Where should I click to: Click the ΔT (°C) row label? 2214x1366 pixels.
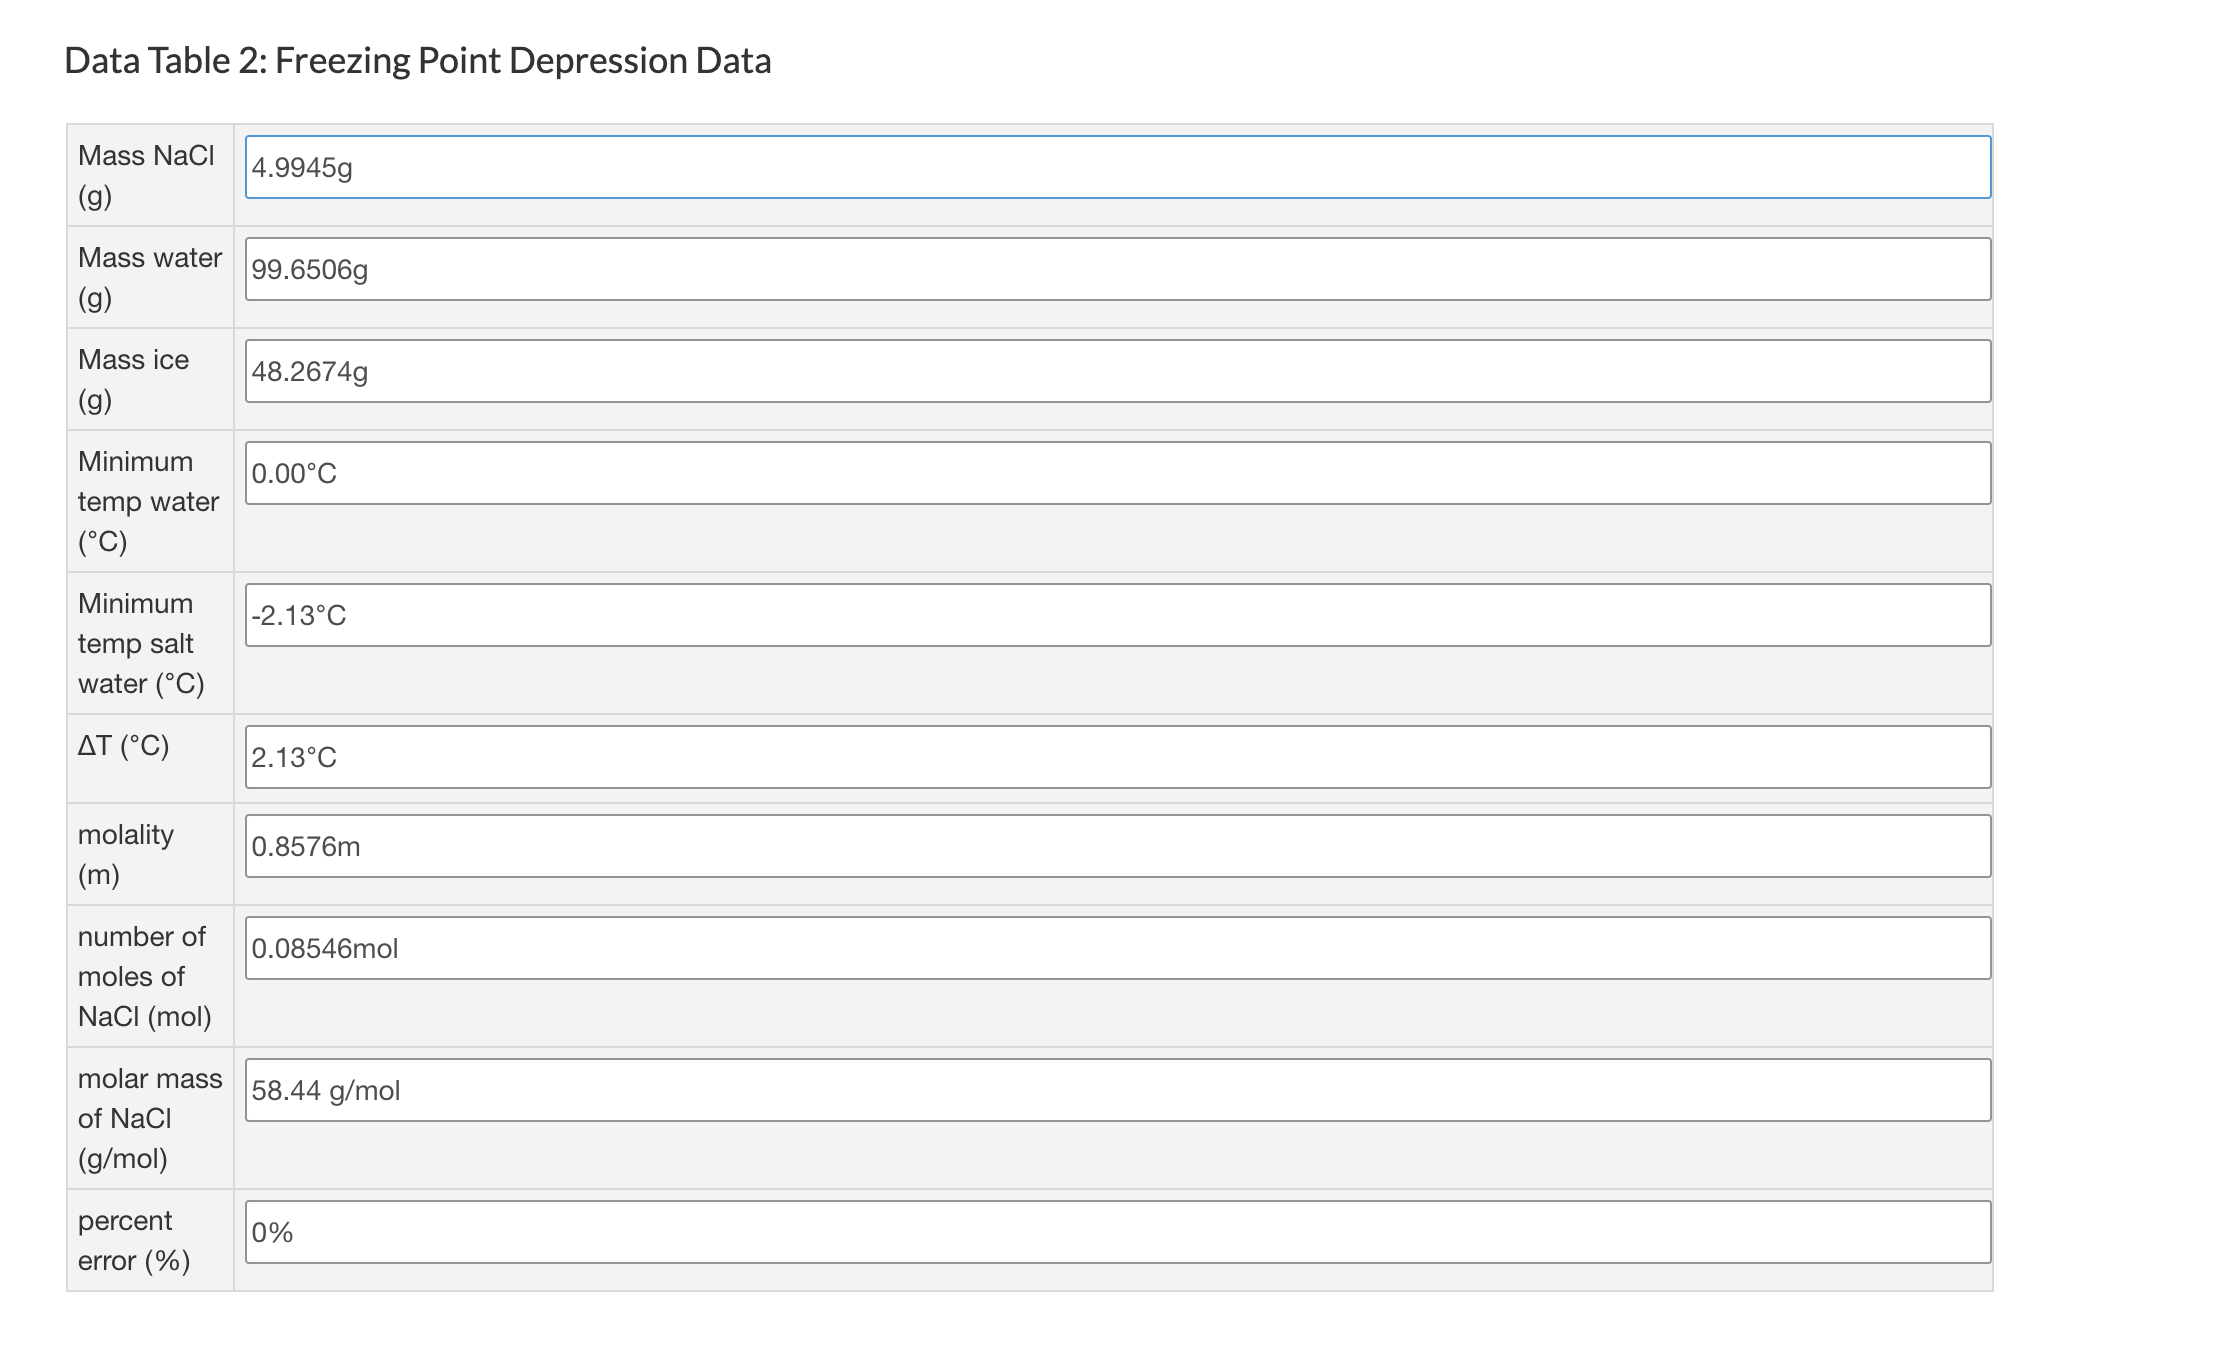124,746
